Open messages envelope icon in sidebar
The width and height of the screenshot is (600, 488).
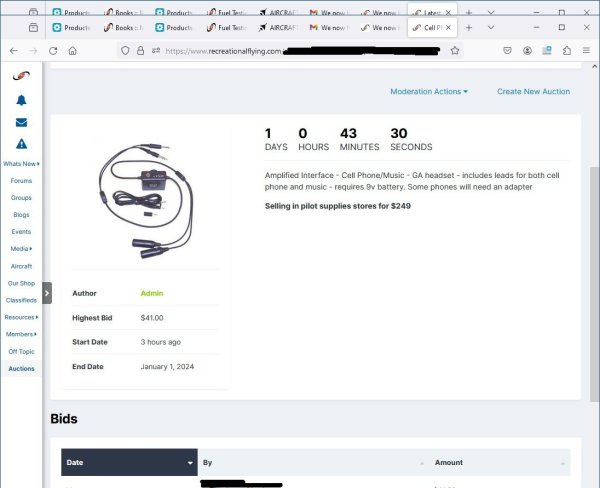(21, 122)
